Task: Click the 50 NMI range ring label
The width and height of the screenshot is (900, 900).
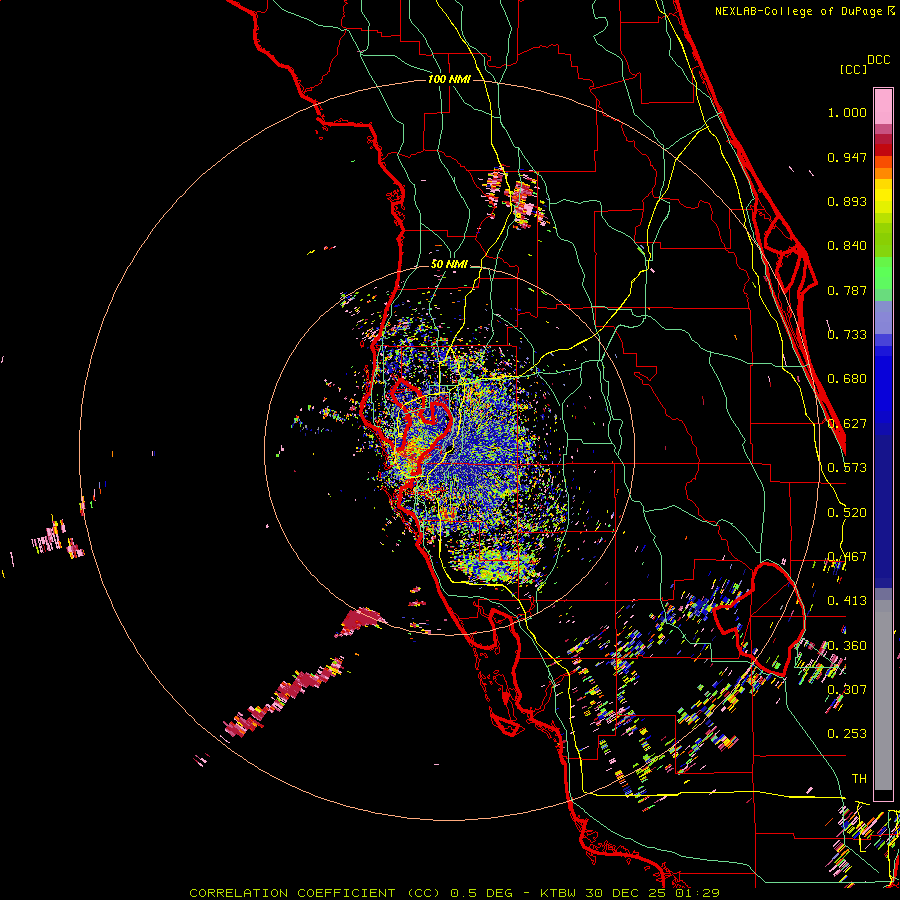Action: coord(449,264)
